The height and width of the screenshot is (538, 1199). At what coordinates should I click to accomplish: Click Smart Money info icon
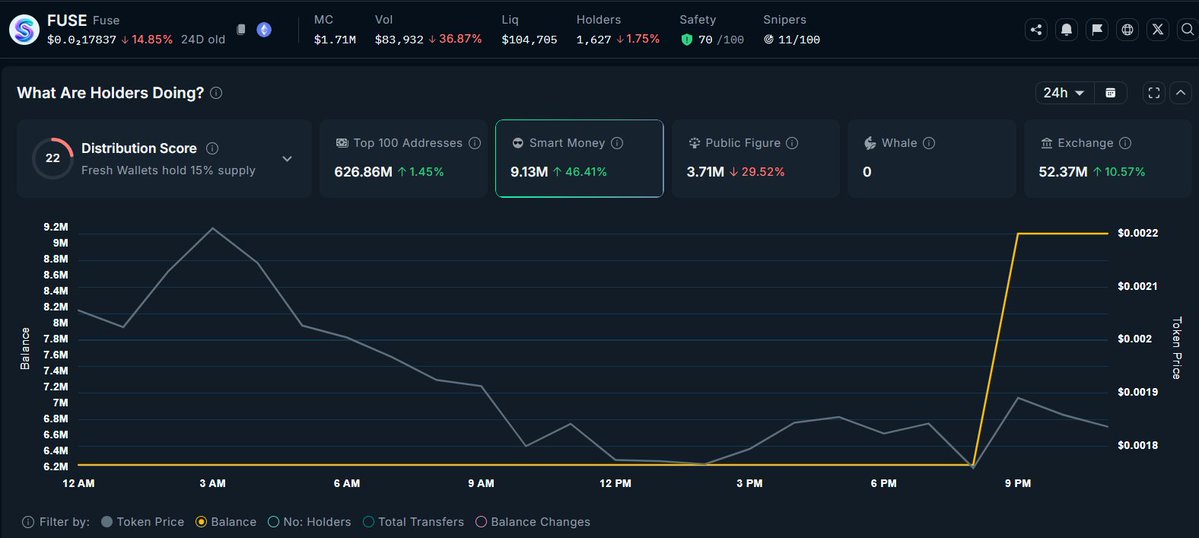pyautogui.click(x=617, y=143)
